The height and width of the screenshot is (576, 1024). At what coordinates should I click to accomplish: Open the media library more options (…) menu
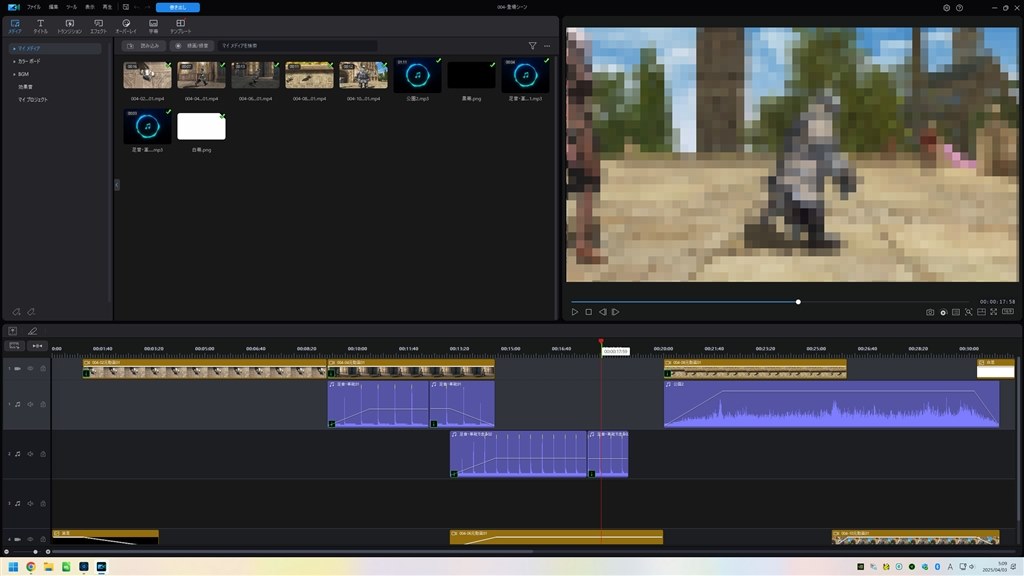point(547,46)
